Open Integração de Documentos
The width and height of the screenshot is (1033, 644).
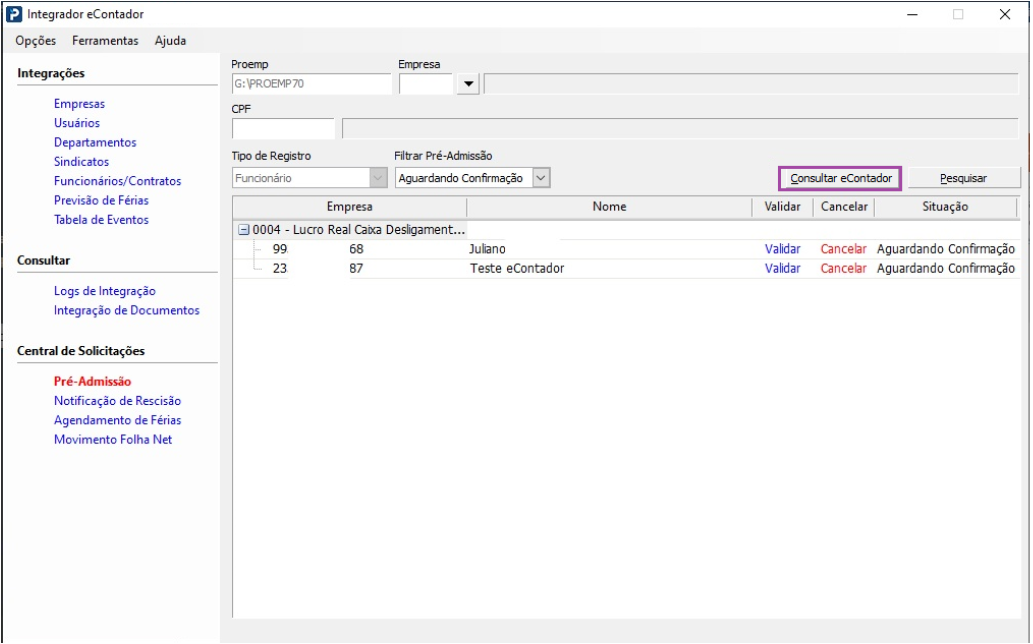(x=126, y=310)
